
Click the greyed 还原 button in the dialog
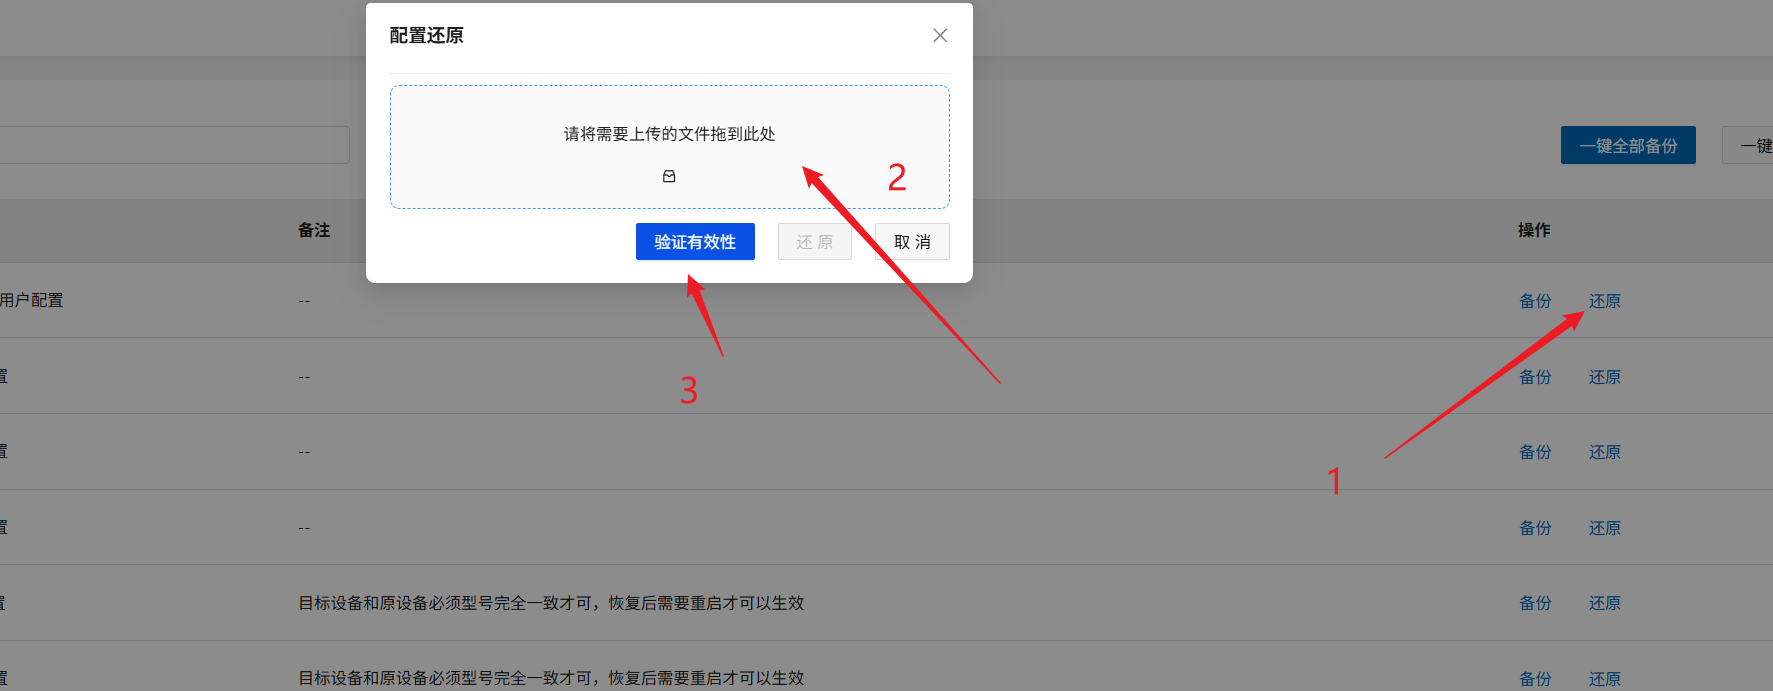[815, 242]
